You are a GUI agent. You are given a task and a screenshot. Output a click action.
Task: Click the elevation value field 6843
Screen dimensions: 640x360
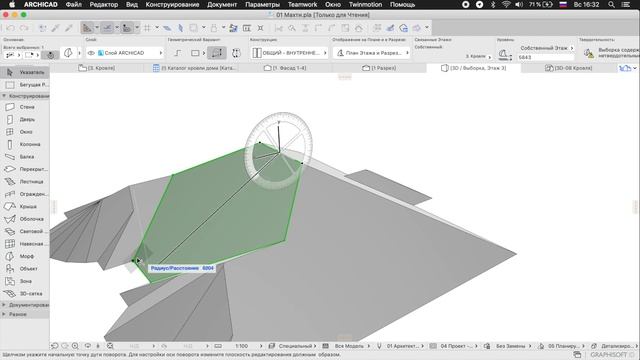(x=546, y=58)
